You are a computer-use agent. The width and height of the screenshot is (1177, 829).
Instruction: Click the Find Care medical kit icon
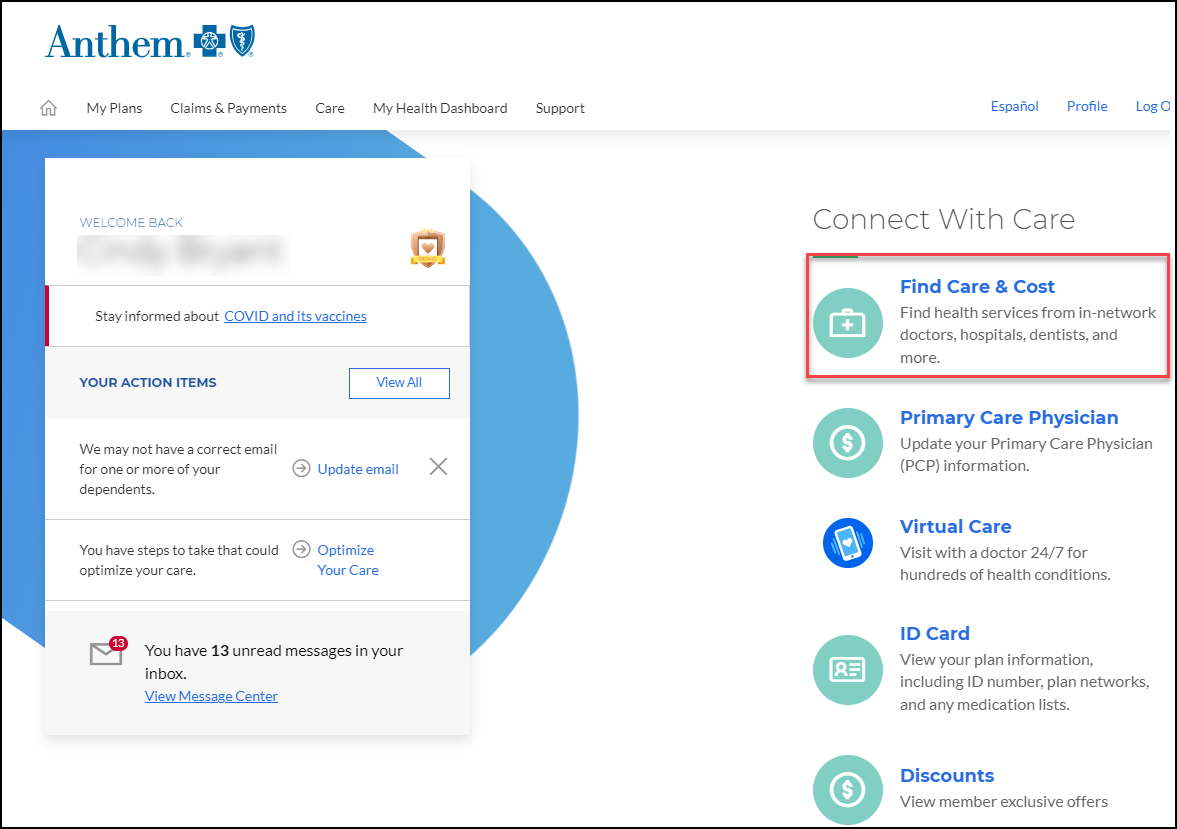[x=847, y=322]
